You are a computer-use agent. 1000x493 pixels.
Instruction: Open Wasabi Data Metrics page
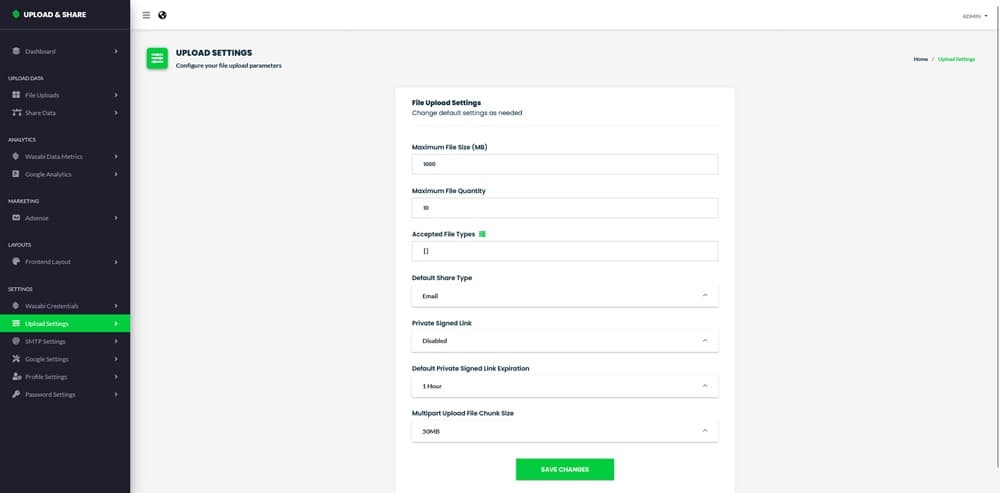point(53,156)
